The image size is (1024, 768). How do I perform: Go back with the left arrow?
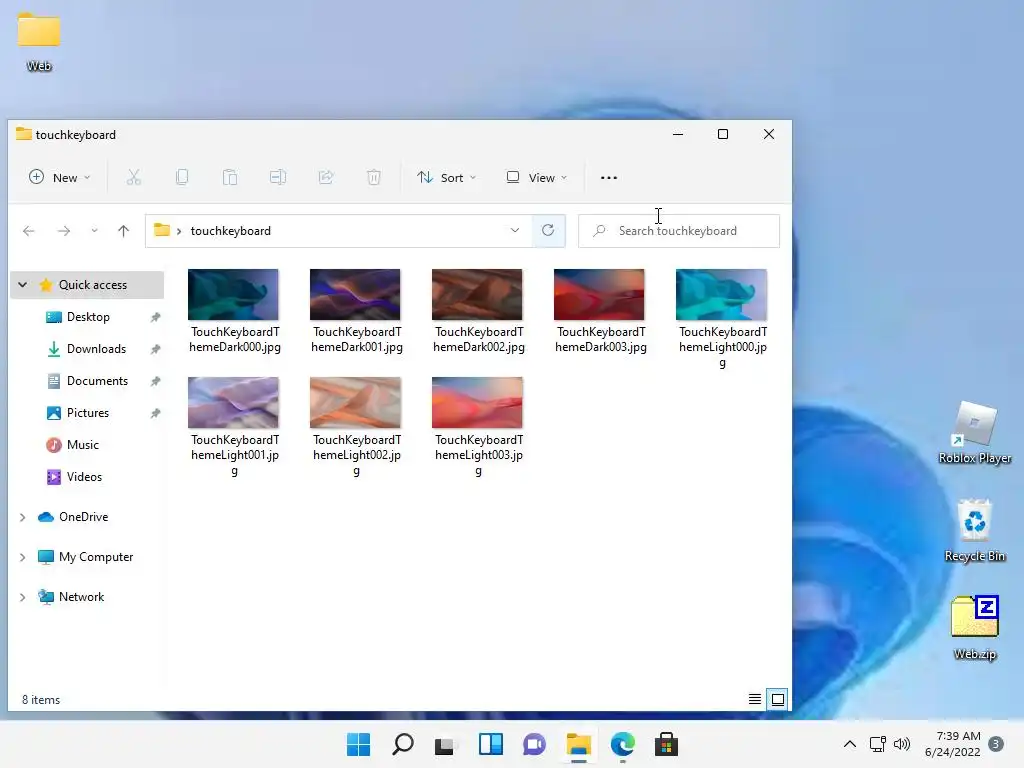pos(29,231)
